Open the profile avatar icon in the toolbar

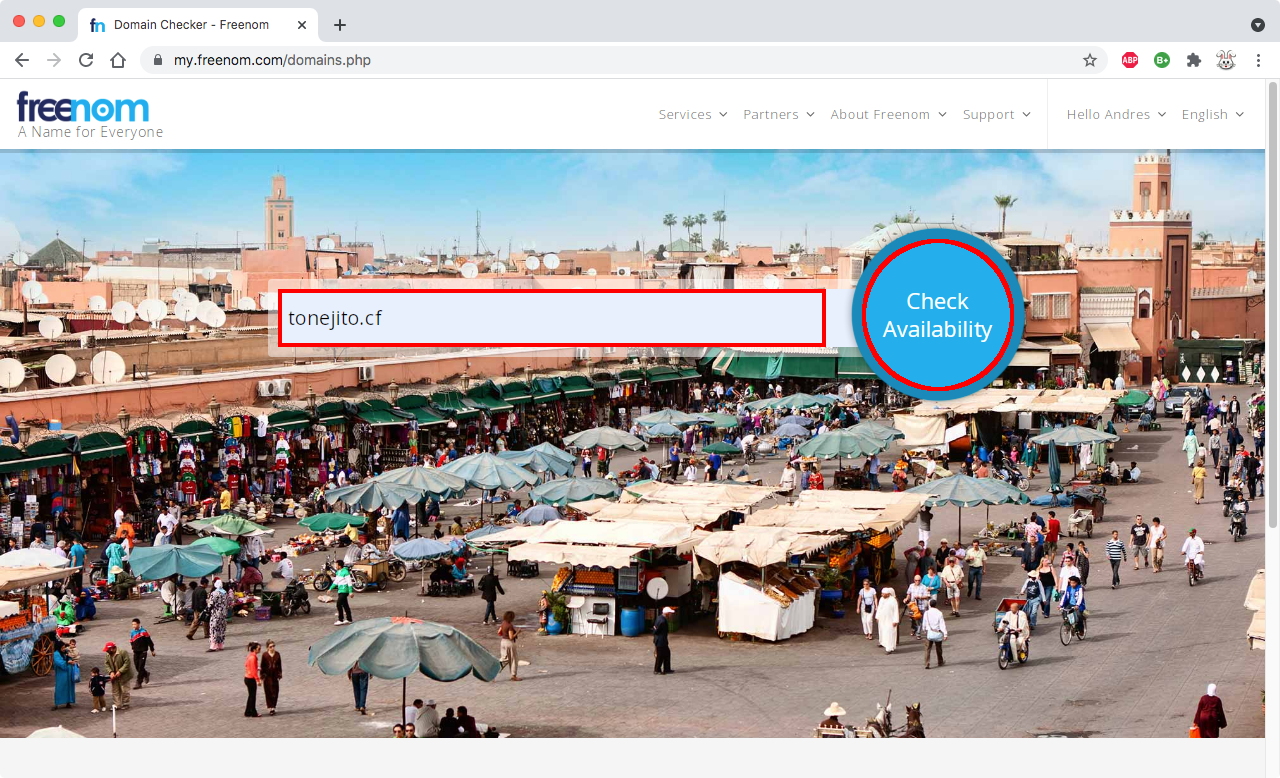tap(1225, 60)
